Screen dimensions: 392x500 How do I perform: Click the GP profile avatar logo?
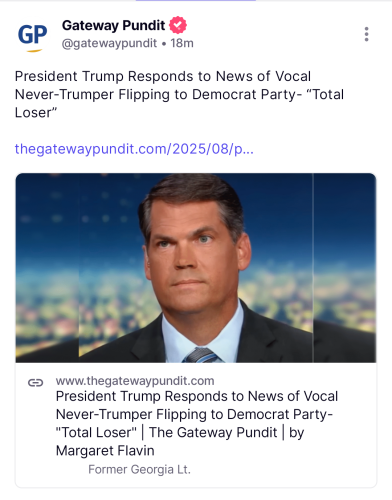coord(32,36)
